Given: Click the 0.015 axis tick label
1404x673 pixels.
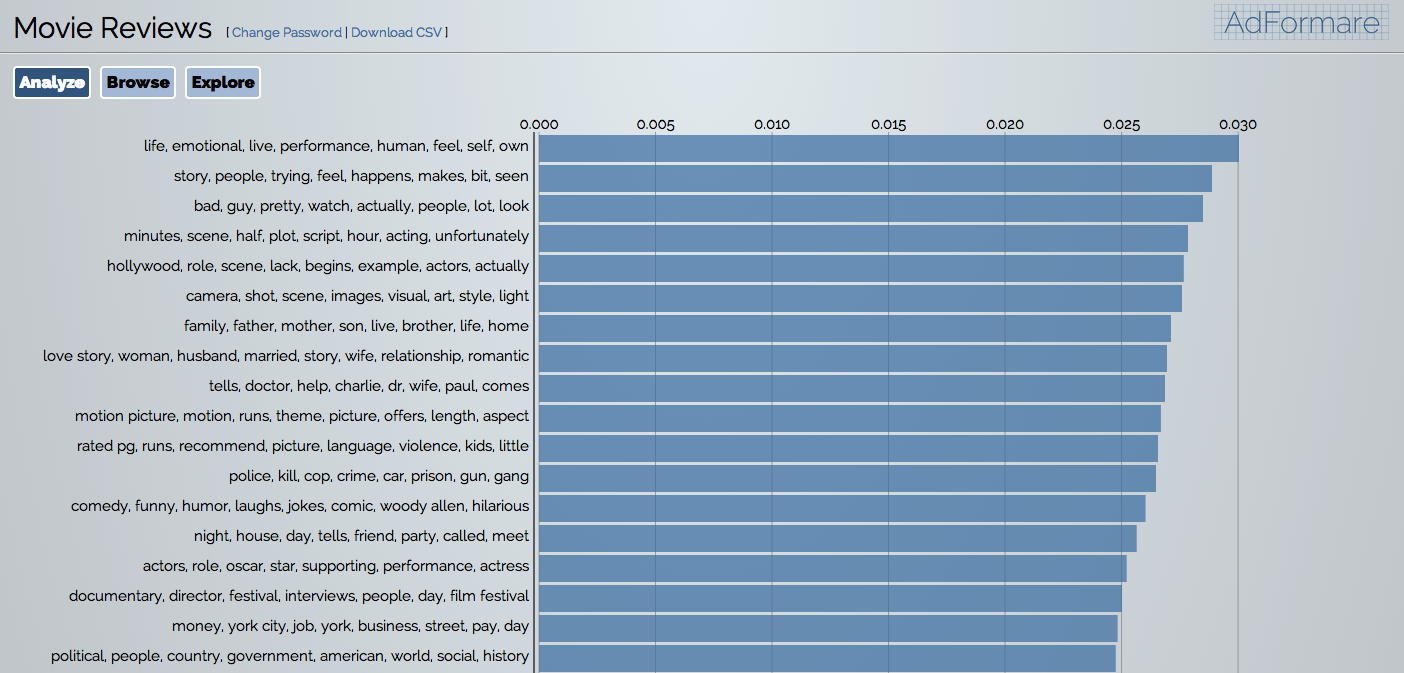Looking at the screenshot, I should (888, 125).
